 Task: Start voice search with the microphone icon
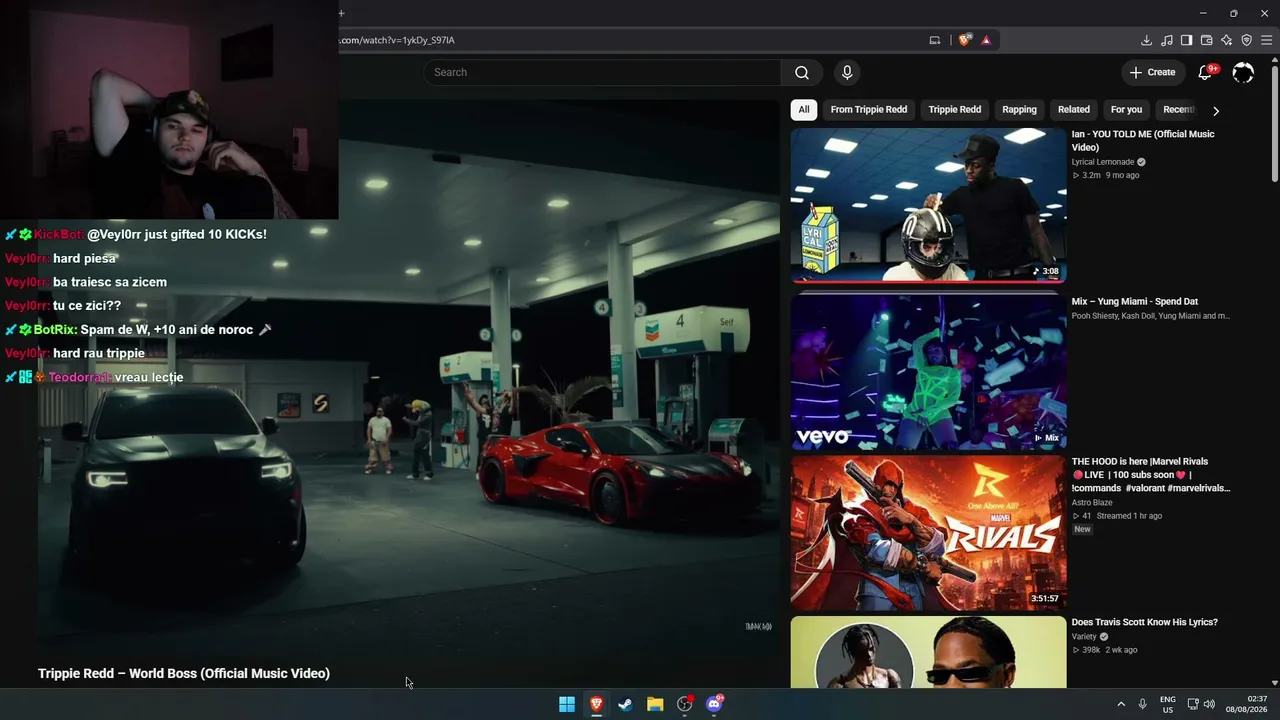coord(847,72)
